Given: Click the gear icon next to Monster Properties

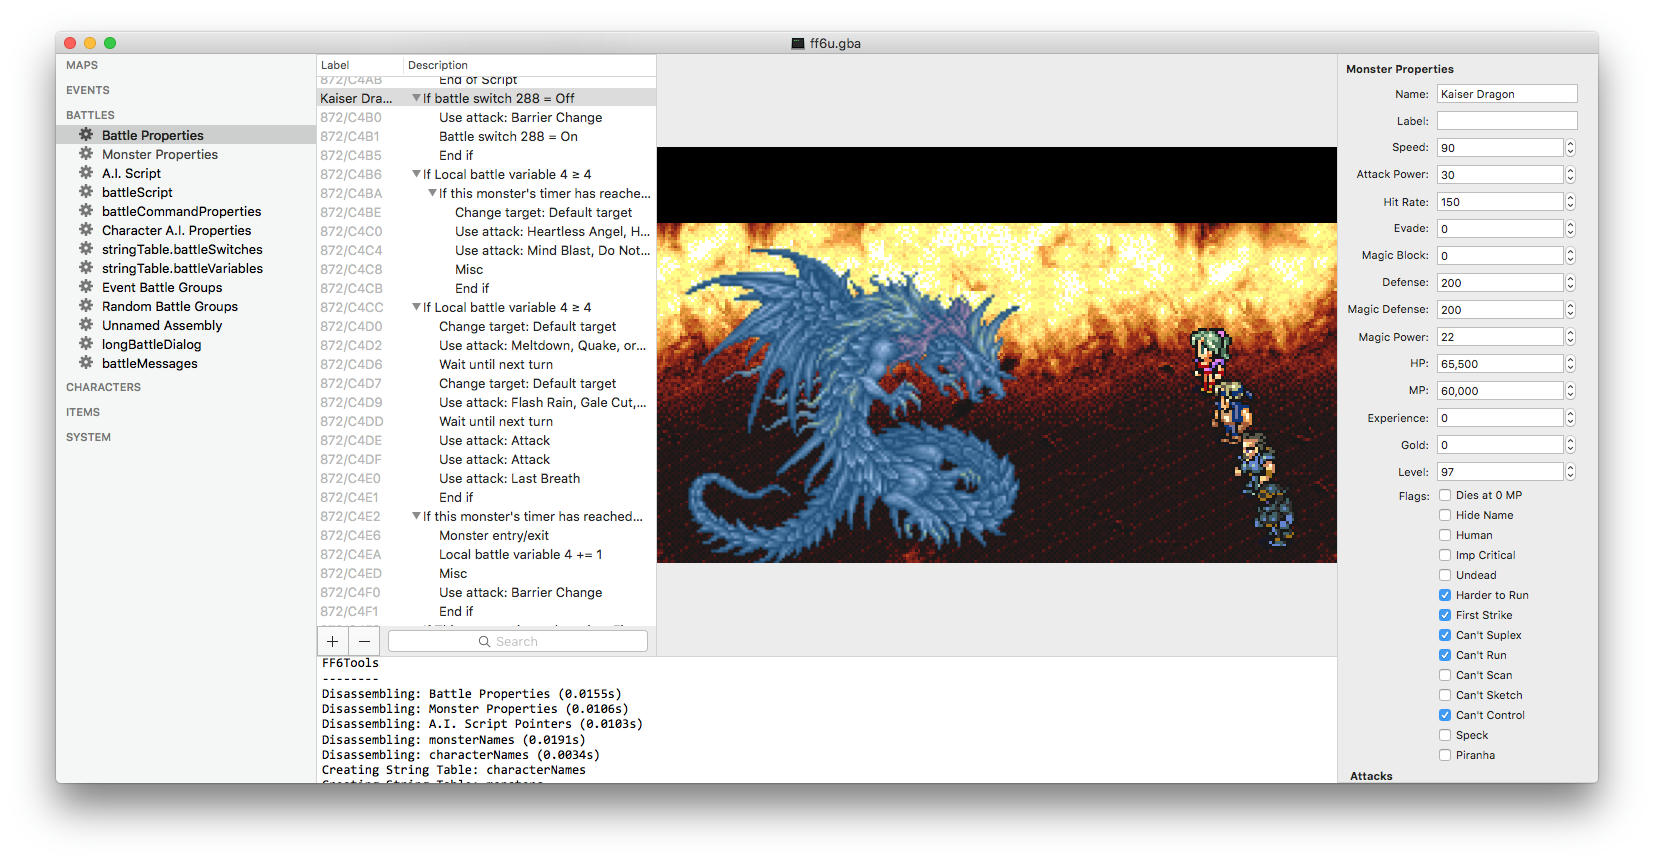Looking at the screenshot, I should 86,153.
